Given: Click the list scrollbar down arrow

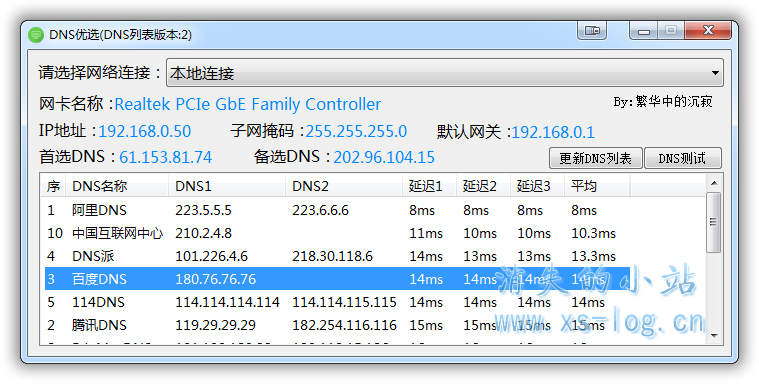Looking at the screenshot, I should pyautogui.click(x=713, y=335).
